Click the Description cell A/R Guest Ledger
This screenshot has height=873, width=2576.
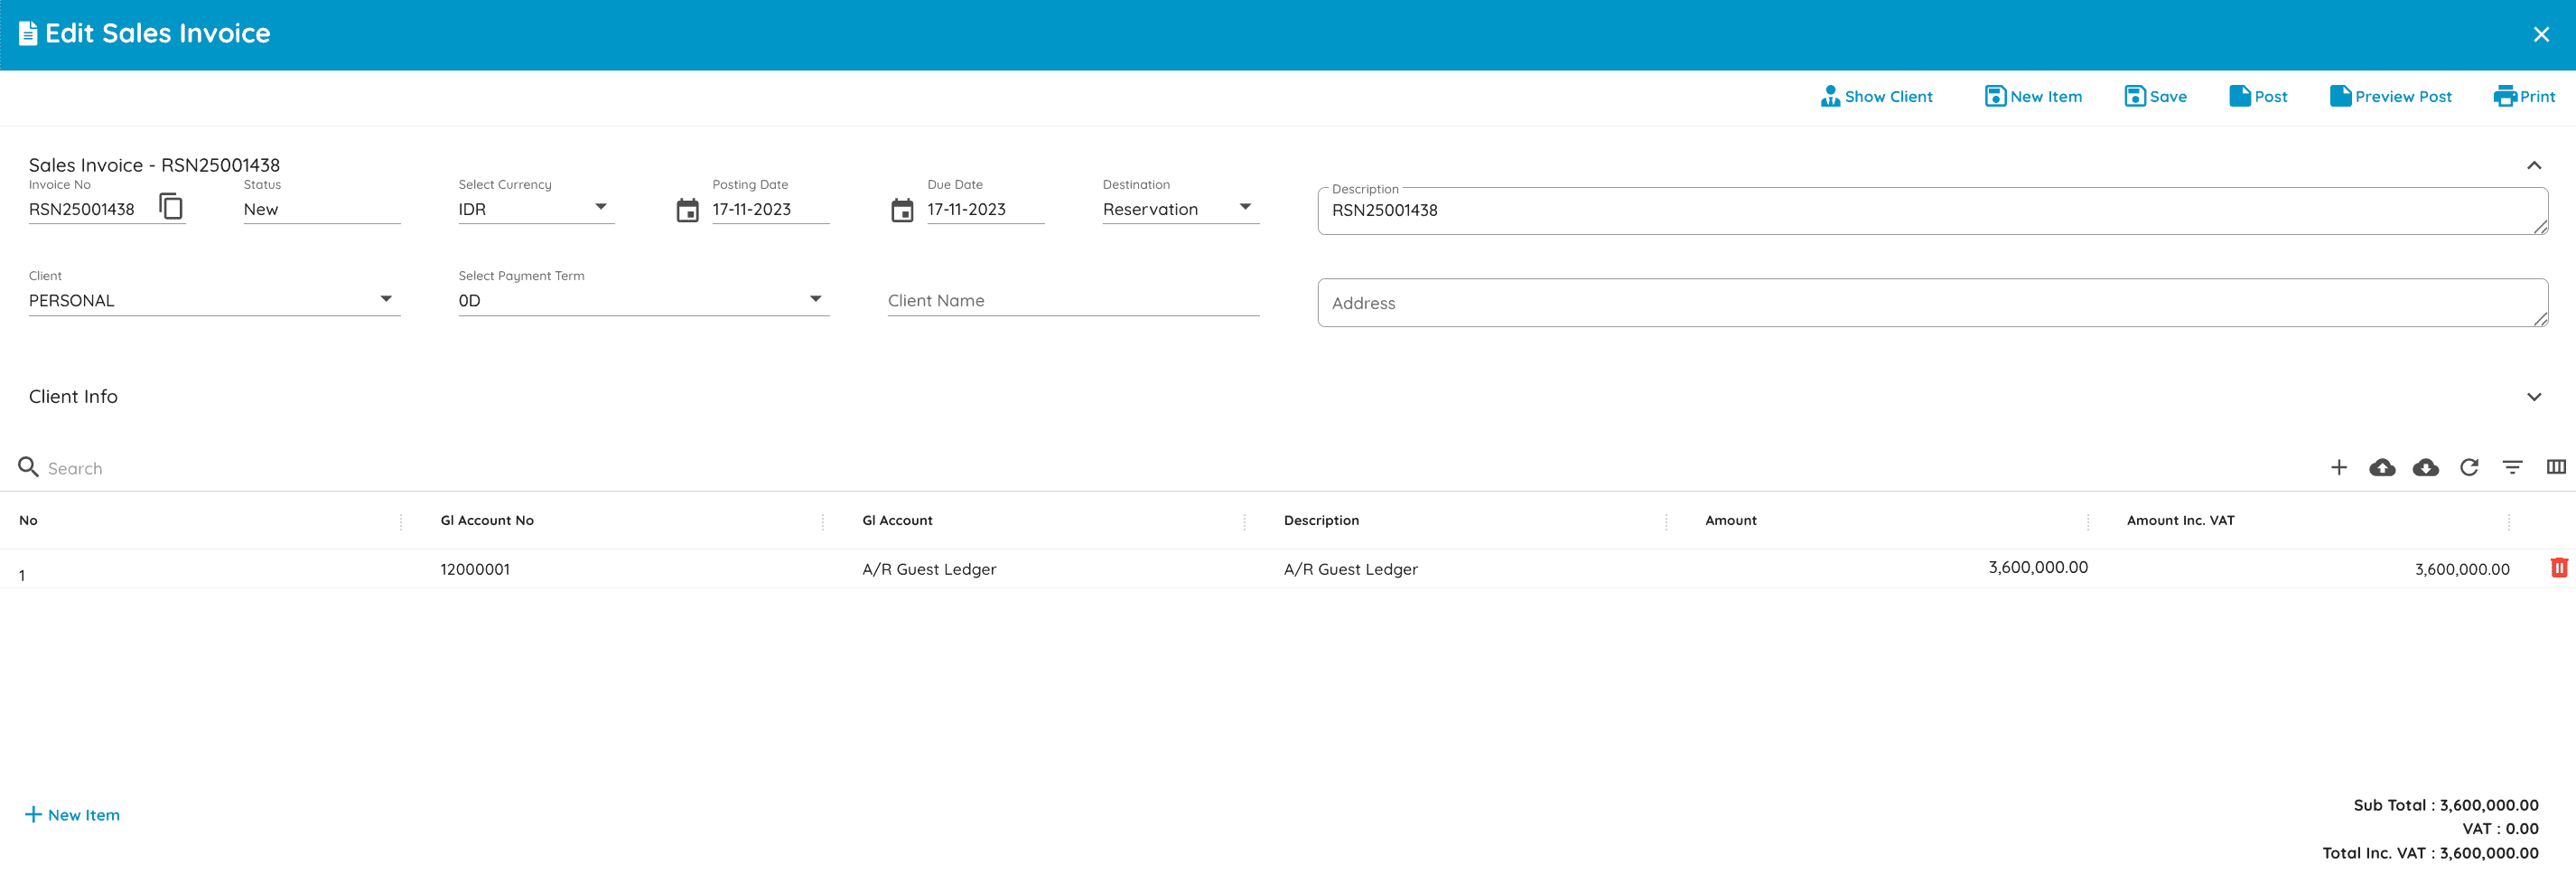(x=1350, y=569)
